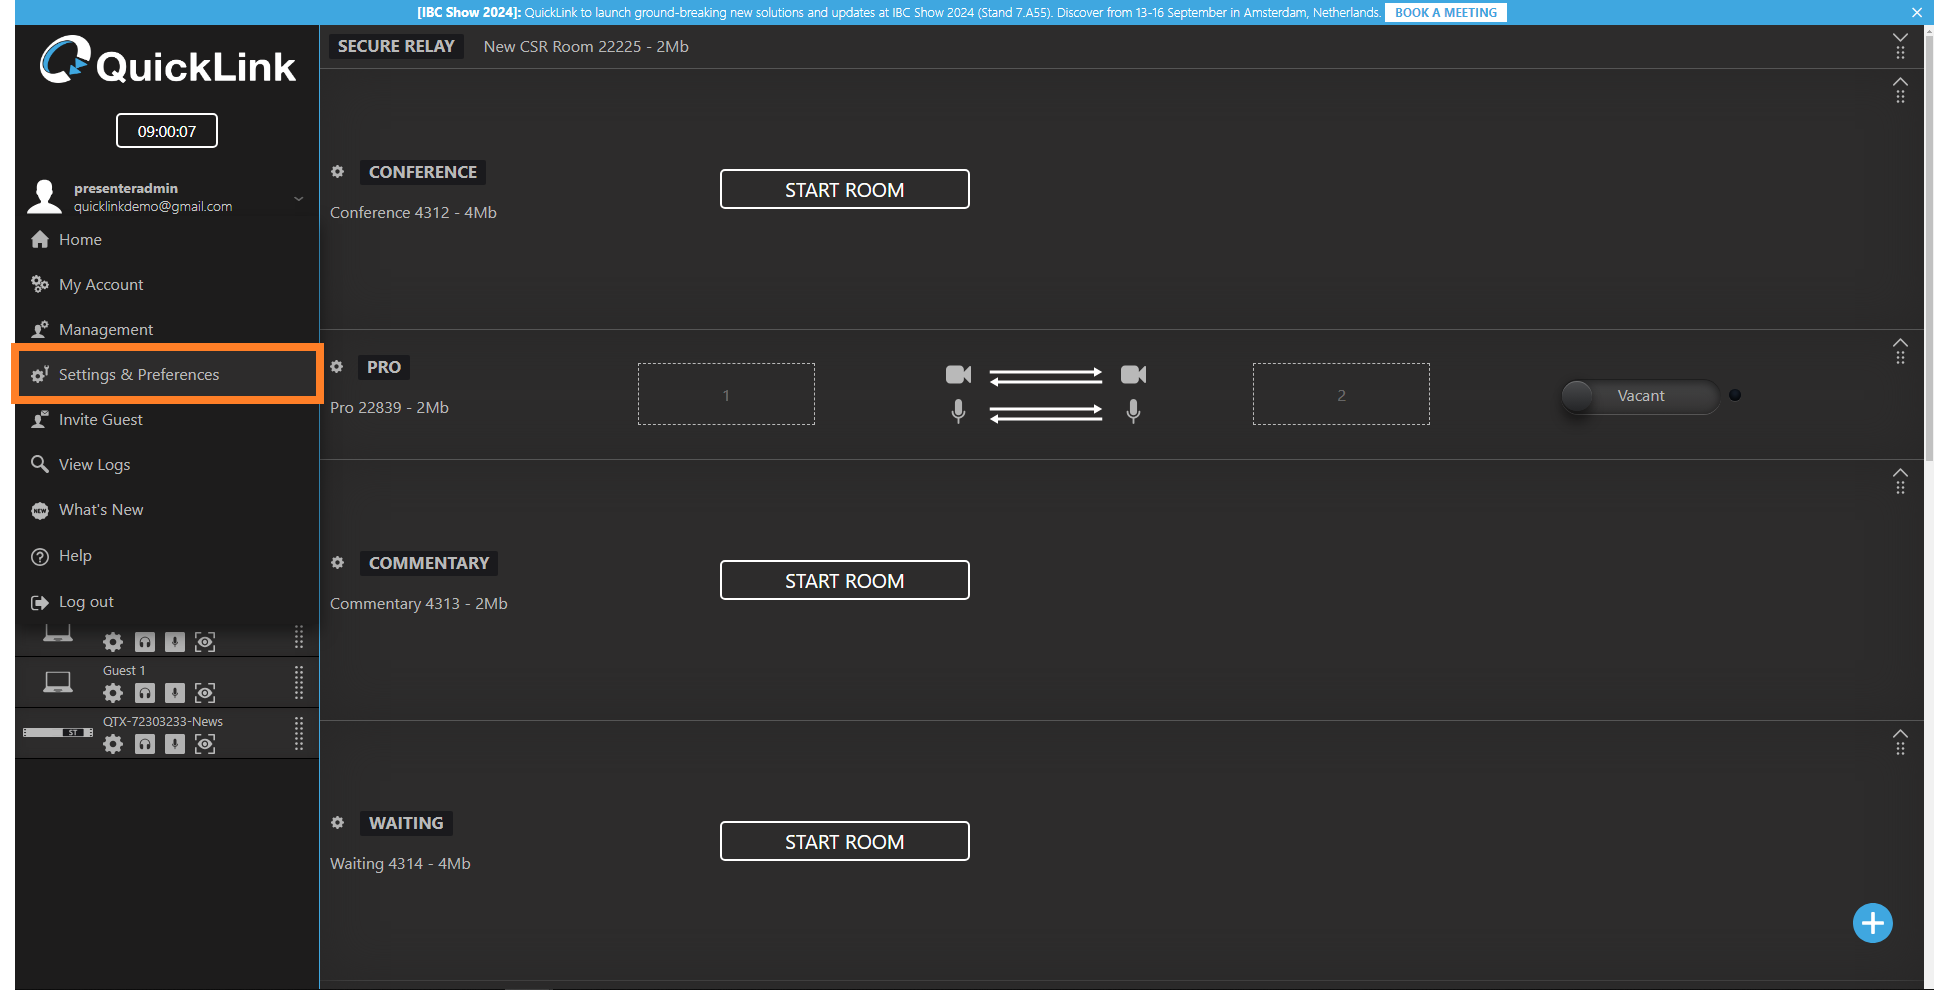Start the Commentary room
The height and width of the screenshot is (991, 1935).
[x=844, y=581]
